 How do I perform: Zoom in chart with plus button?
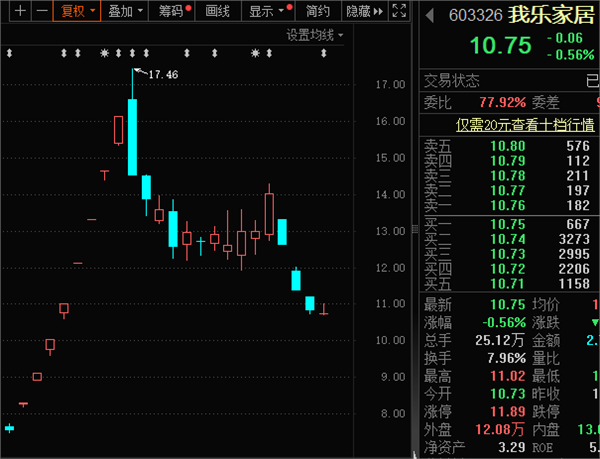[x=20, y=11]
